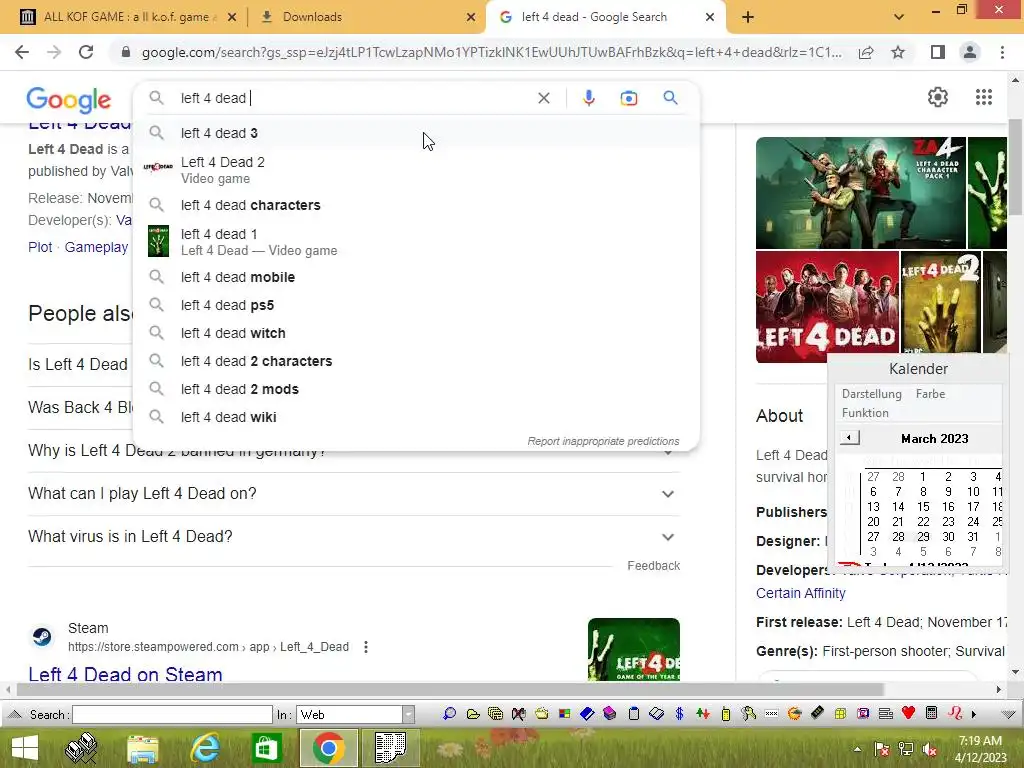Viewport: 1024px width, 768px height.
Task: Click the Leo zodiac icon in desk toolbar
Action: tap(955, 713)
